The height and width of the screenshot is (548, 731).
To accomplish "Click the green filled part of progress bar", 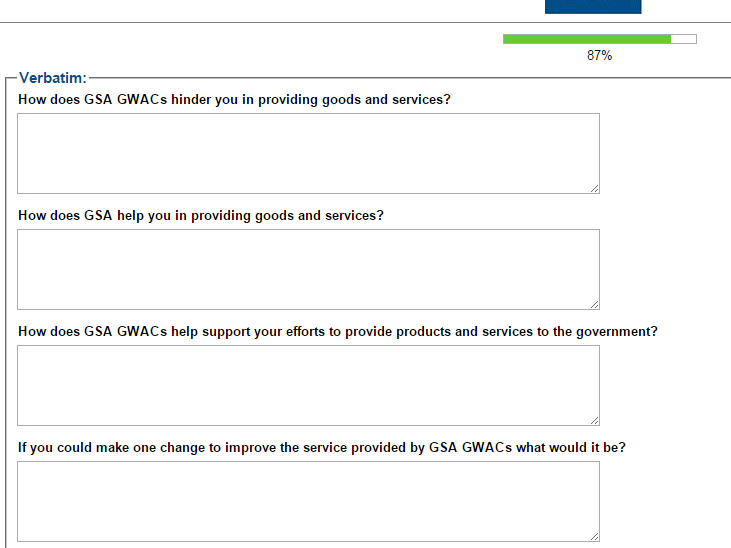I will (x=586, y=39).
